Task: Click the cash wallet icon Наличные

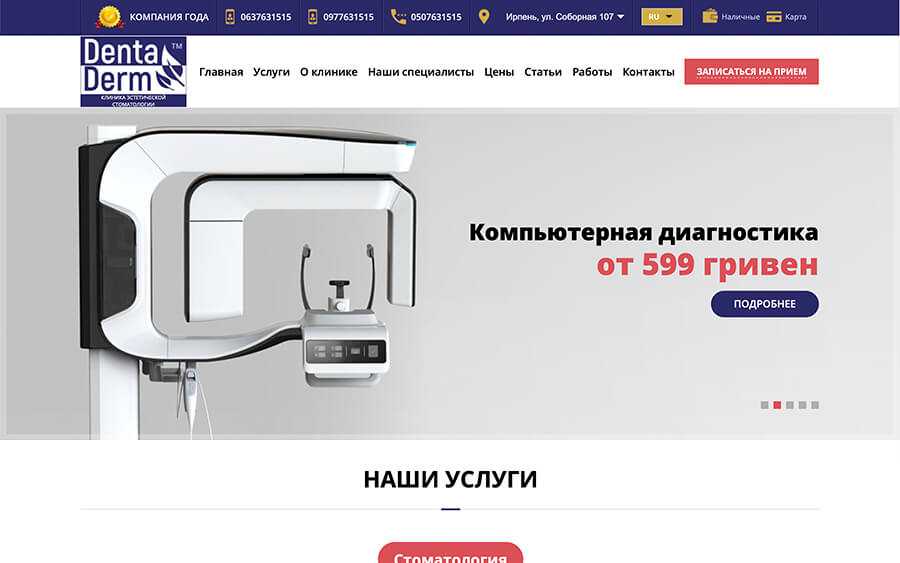Action: click(x=709, y=16)
